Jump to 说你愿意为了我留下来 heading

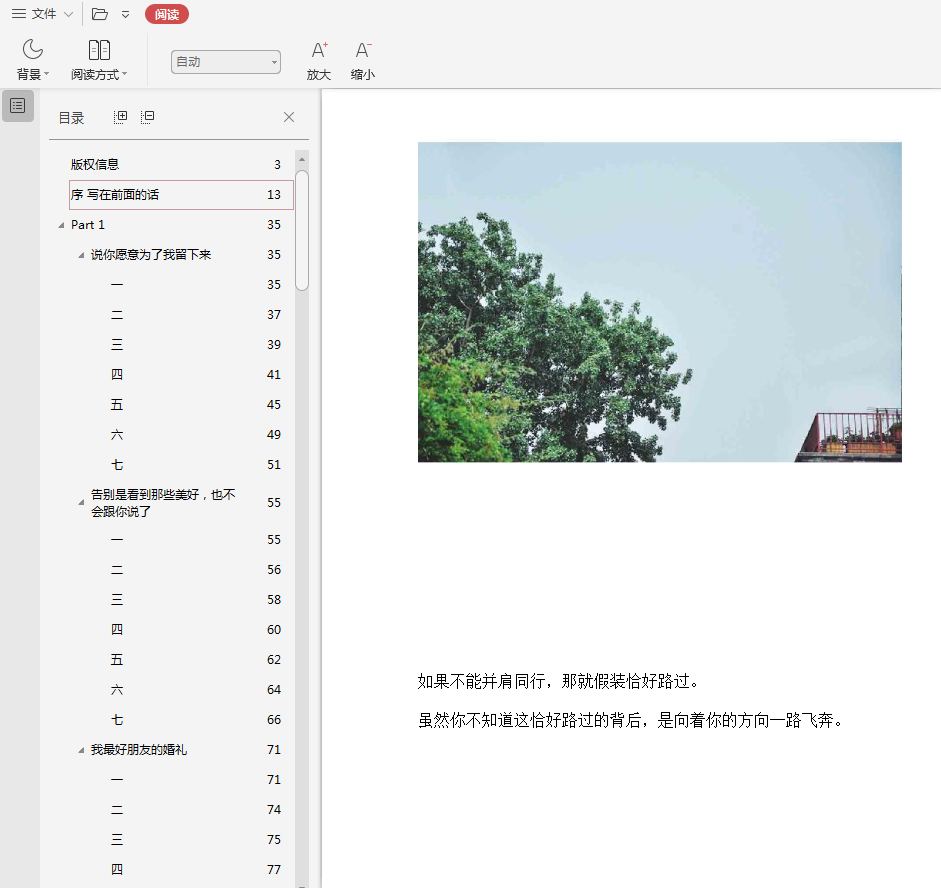(151, 254)
